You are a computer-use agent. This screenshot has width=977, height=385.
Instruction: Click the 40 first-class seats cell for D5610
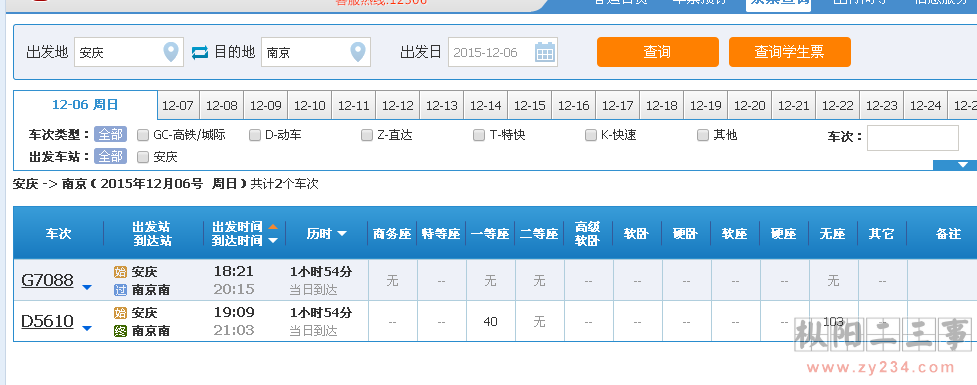coord(490,321)
